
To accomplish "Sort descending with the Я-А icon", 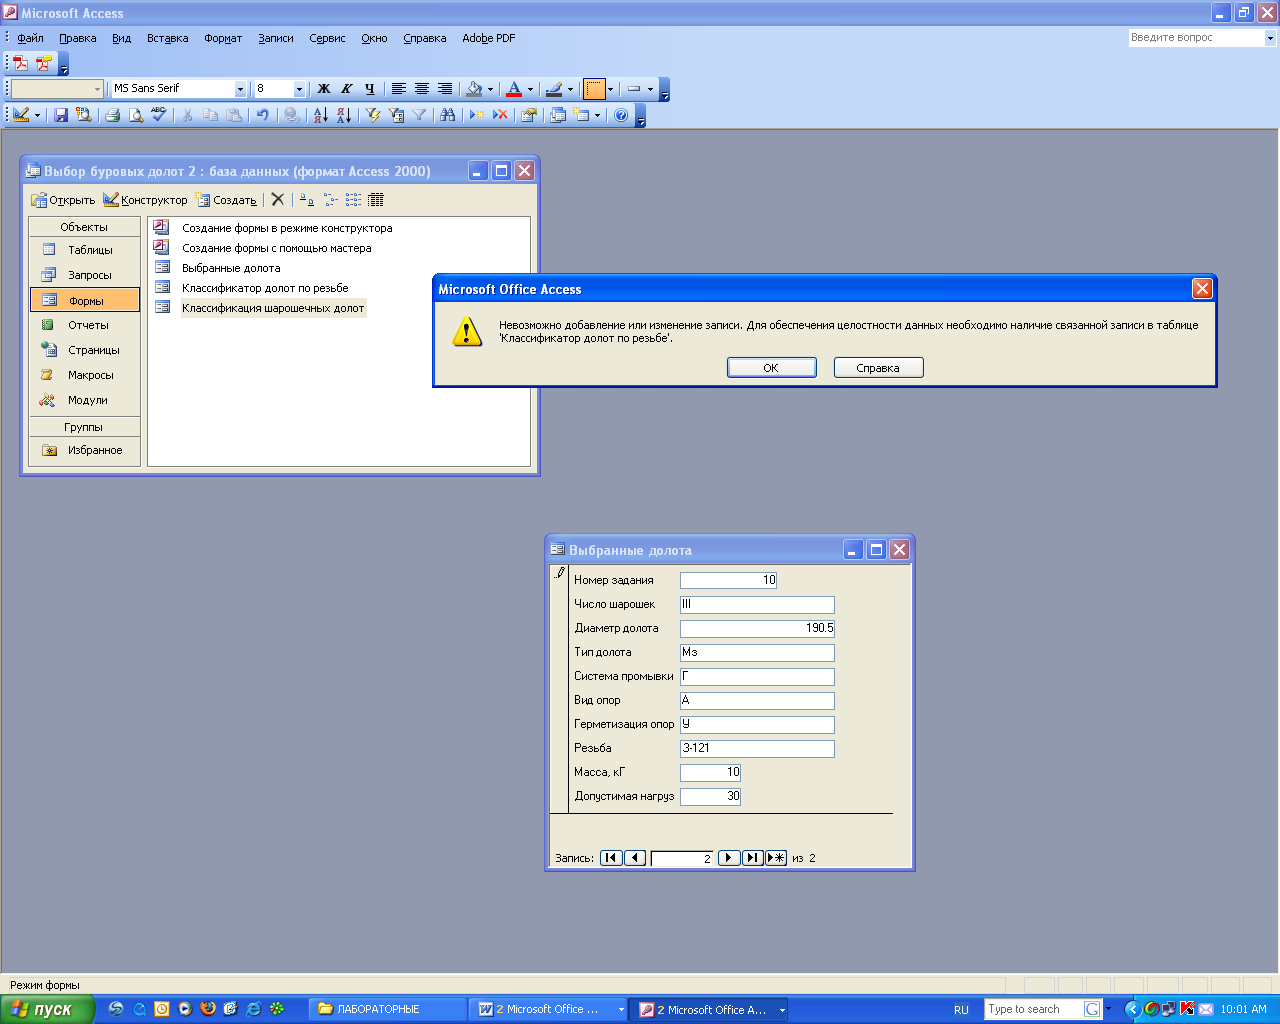I will [x=343, y=115].
